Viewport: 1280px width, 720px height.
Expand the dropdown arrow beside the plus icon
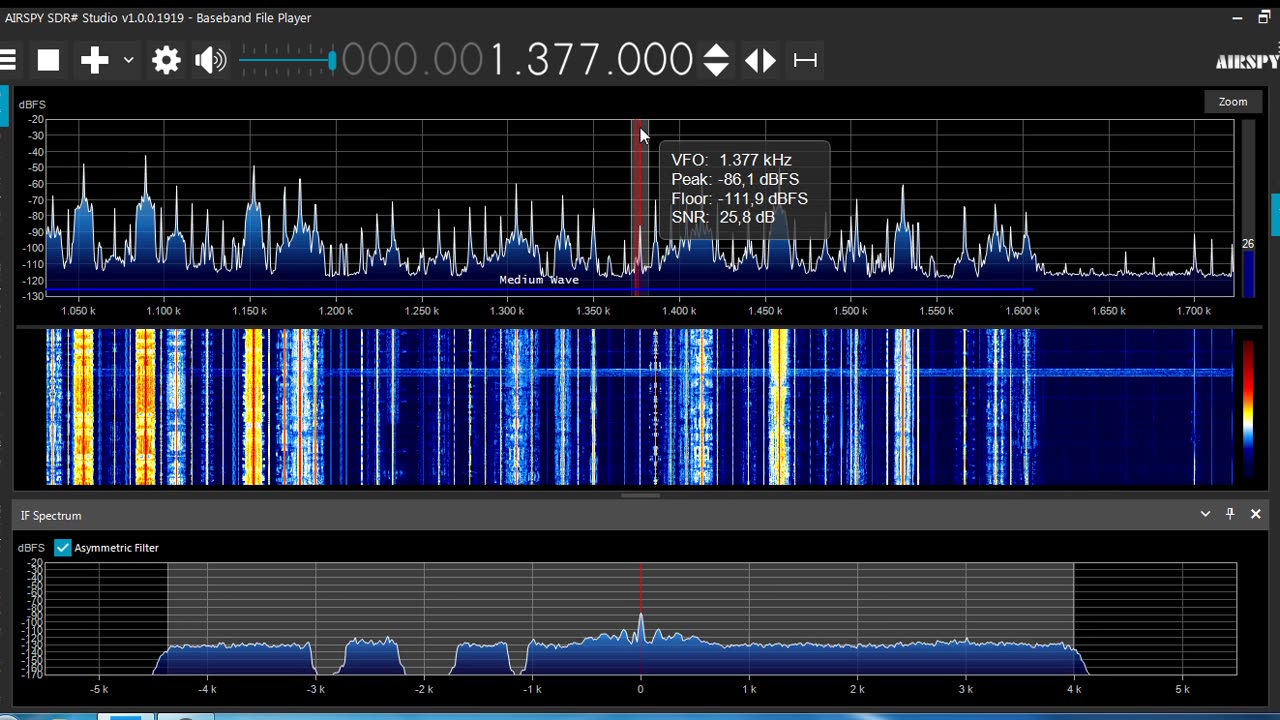(128, 60)
